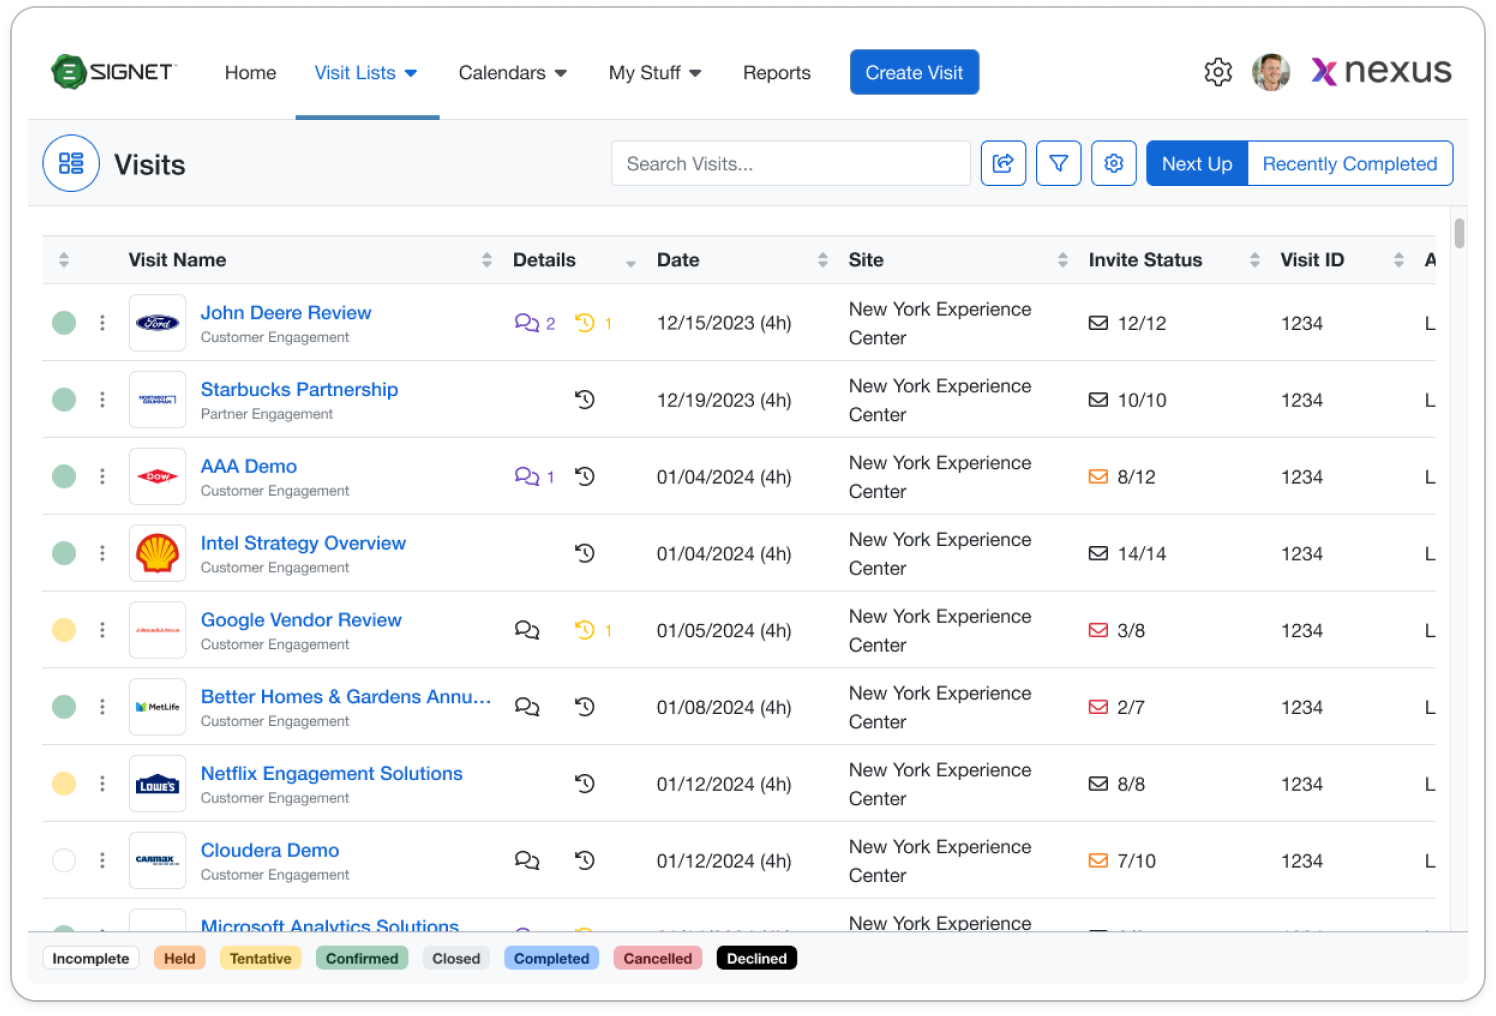Open history icon for John Deere Review
Viewport: 1496px width, 1016px height.
tap(585, 323)
